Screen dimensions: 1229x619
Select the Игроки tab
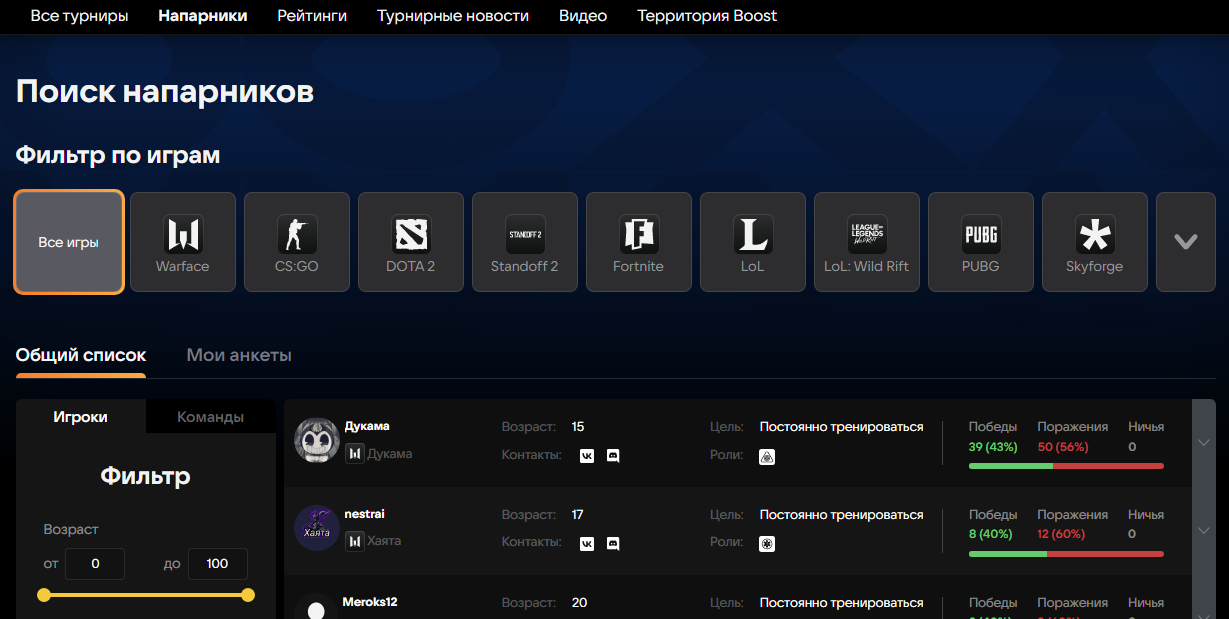point(81,417)
